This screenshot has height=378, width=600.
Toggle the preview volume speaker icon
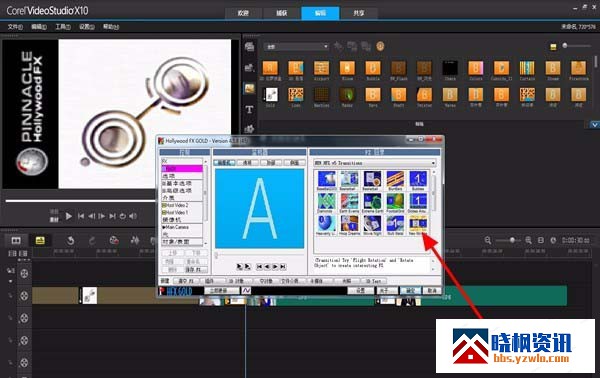133,216
